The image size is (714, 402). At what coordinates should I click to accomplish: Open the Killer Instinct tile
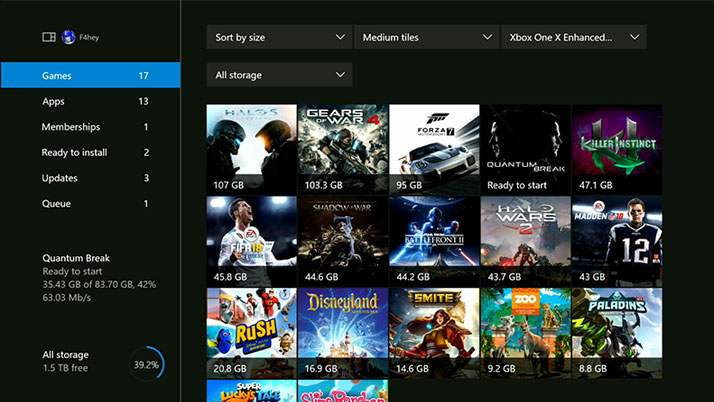click(616, 148)
